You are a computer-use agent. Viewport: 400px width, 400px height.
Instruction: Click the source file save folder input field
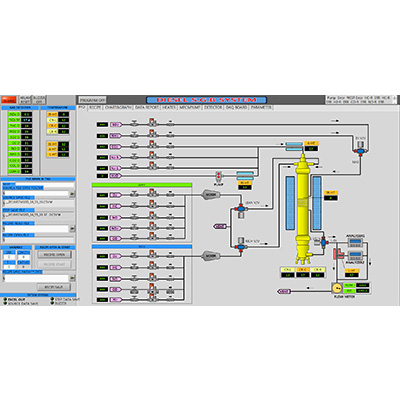click(x=35, y=194)
